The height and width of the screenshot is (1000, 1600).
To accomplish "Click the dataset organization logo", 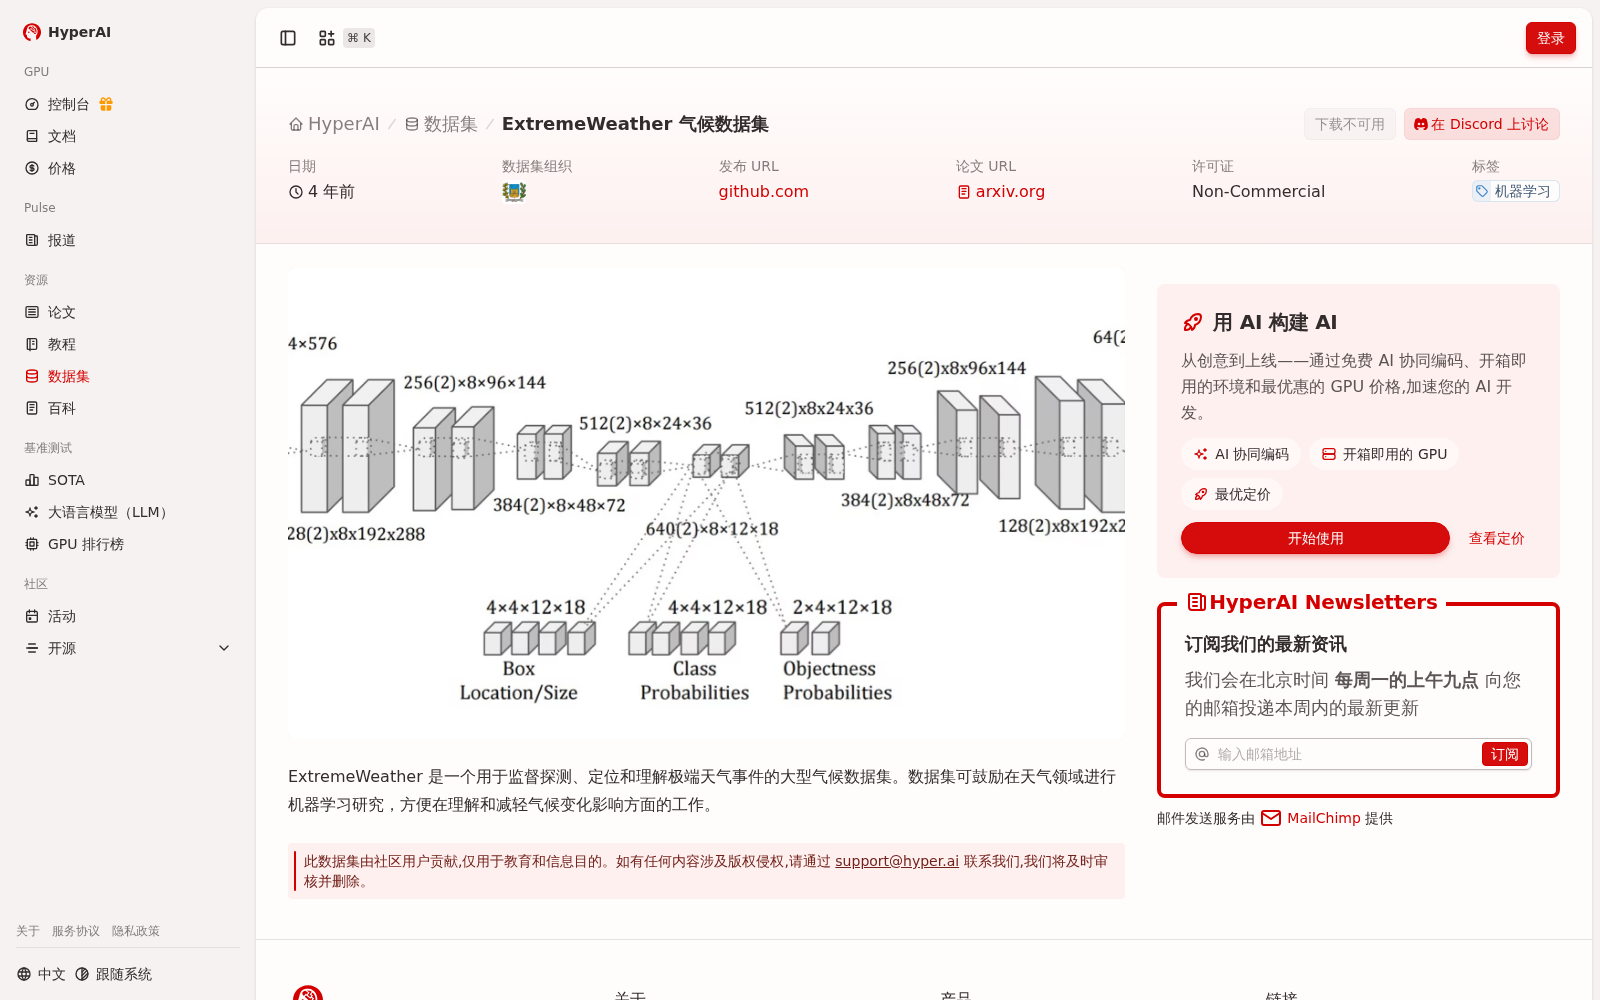I will (x=514, y=192).
